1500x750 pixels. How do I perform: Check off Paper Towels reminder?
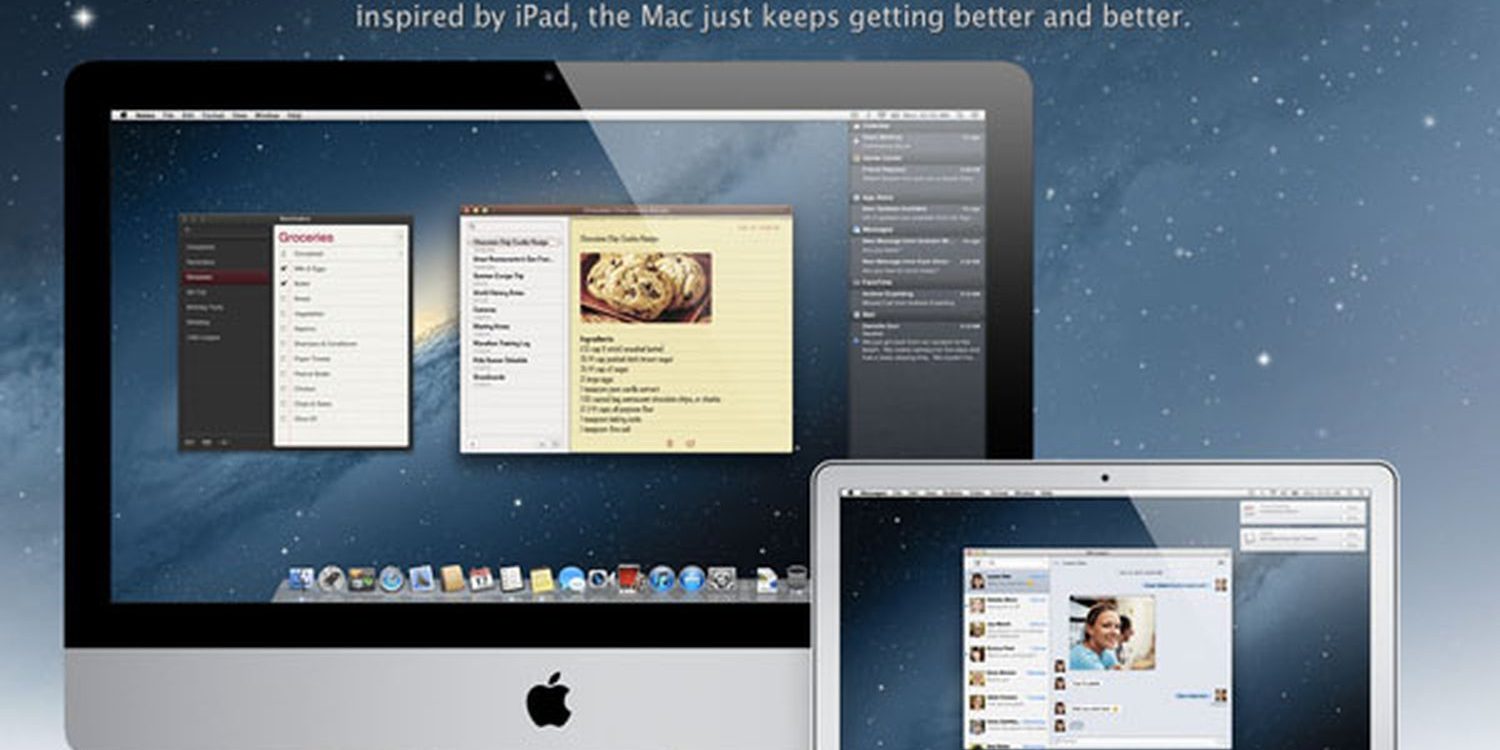point(283,359)
